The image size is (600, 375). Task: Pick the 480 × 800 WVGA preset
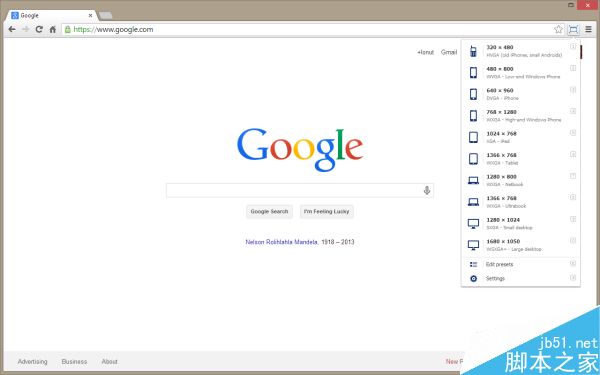[520, 72]
